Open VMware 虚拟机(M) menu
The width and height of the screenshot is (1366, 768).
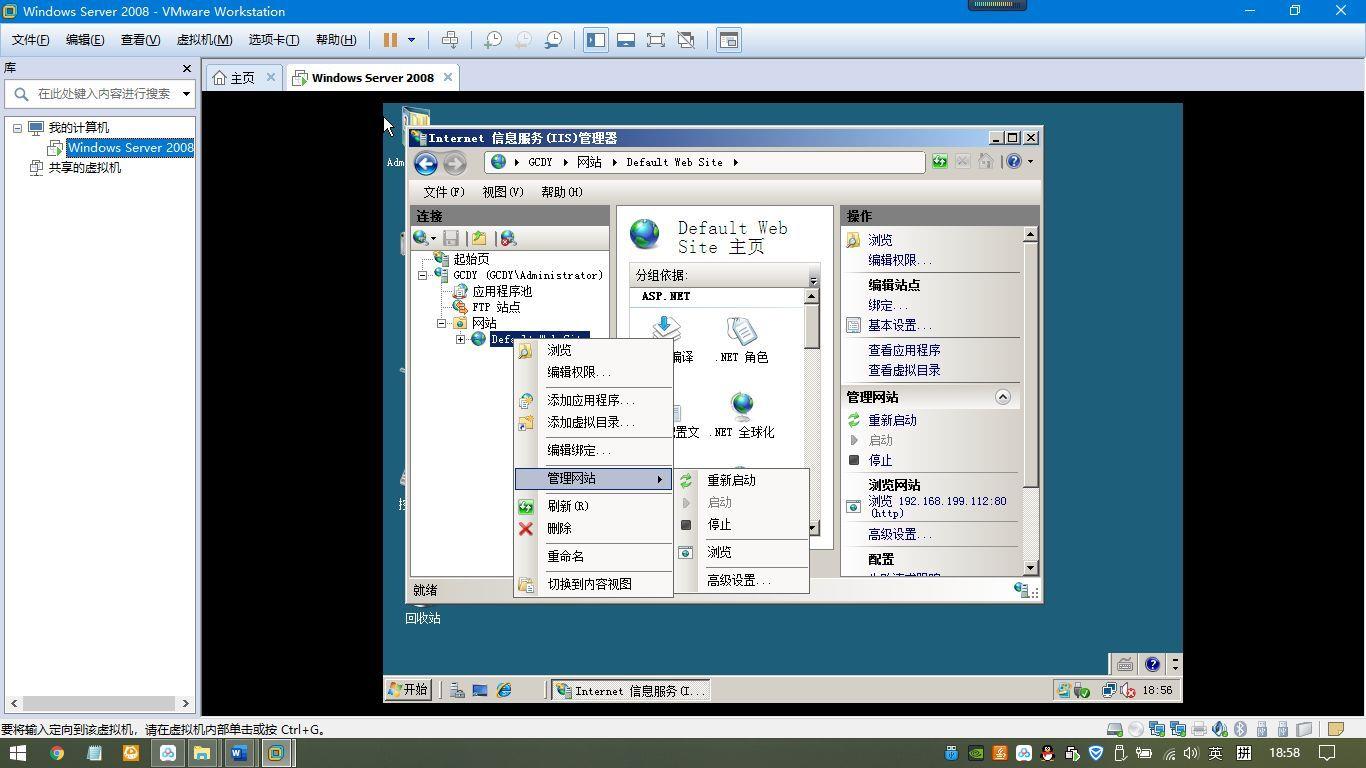204,40
